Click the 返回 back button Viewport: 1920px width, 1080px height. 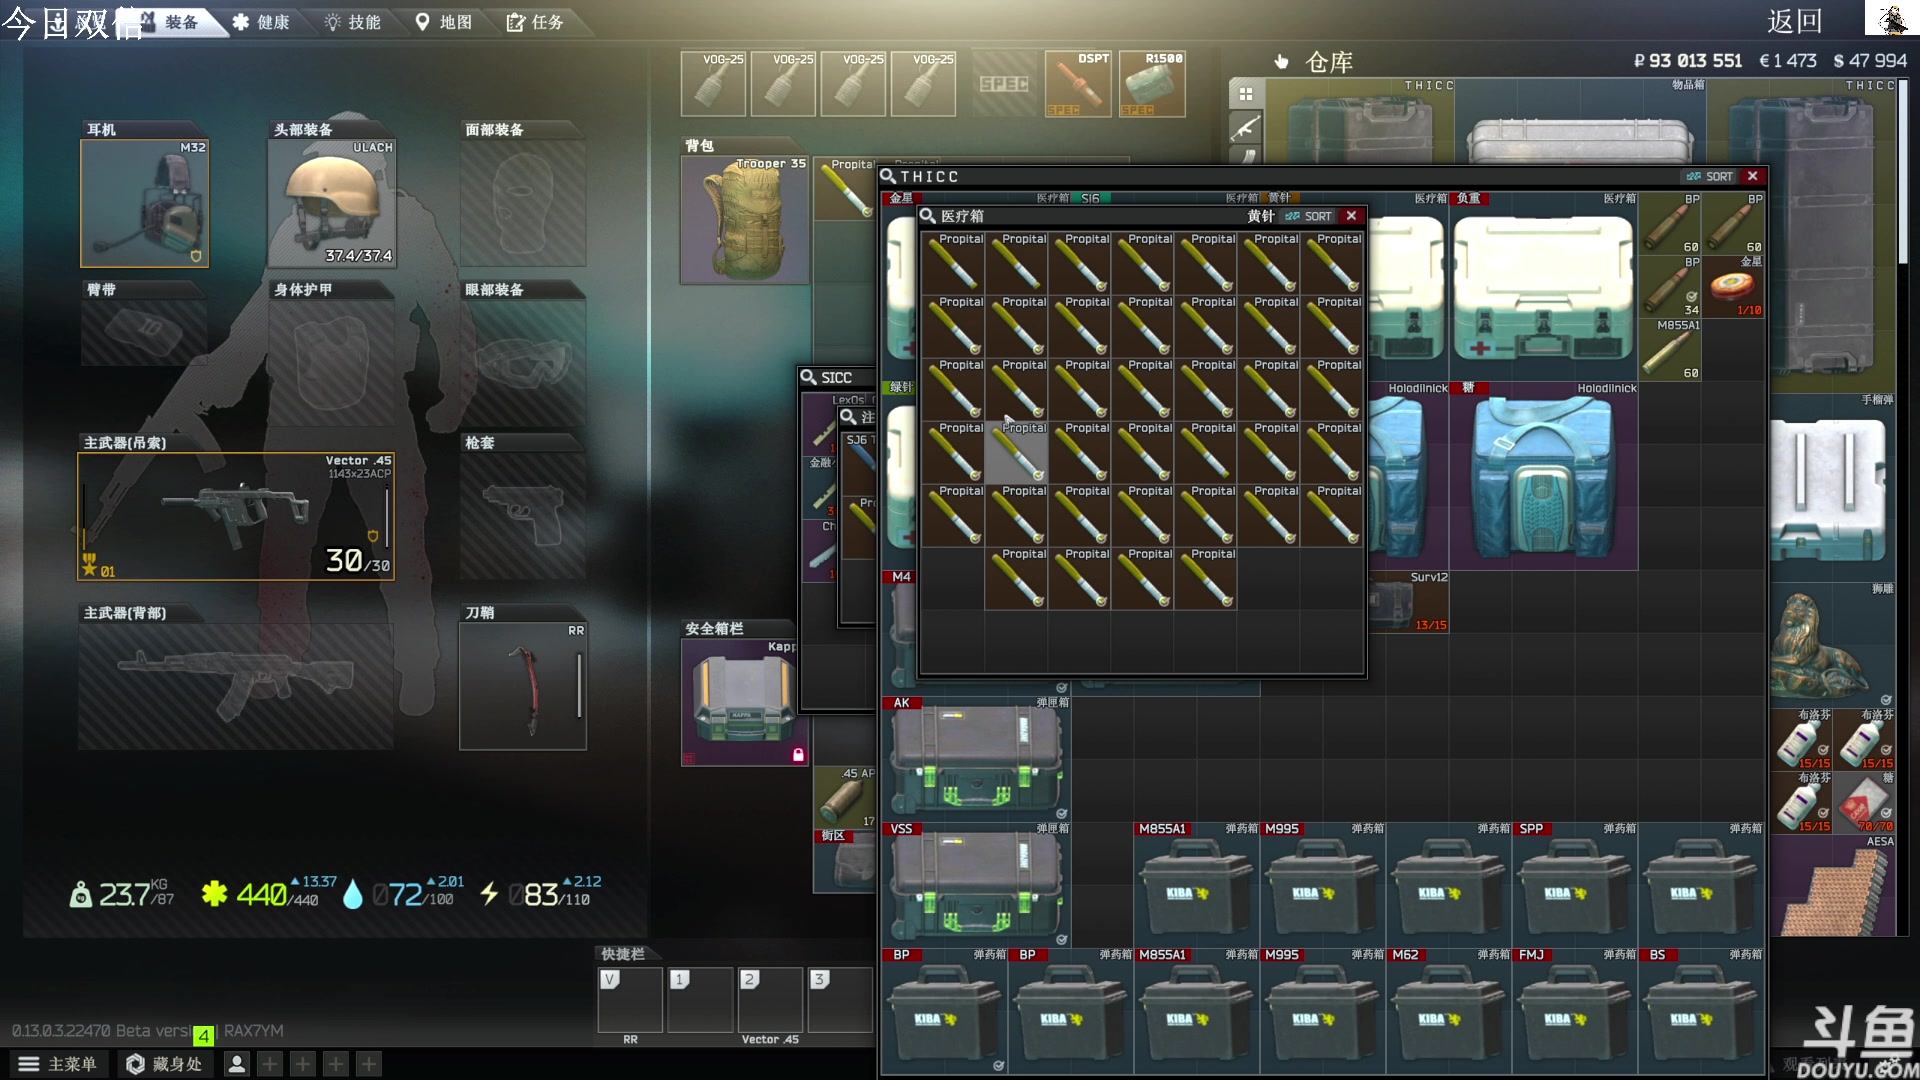(x=1794, y=21)
